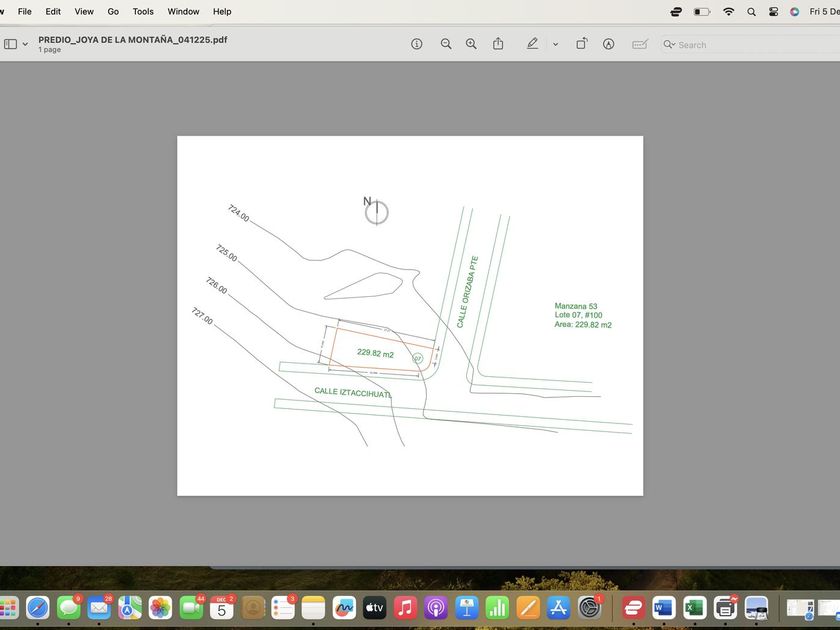Screen dimensions: 840x630
Task: Open the document info inspector
Action: (417, 44)
